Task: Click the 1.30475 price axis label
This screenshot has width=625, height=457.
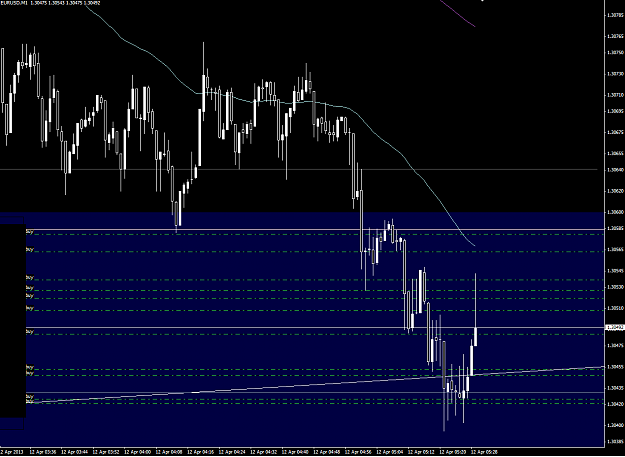Action: [x=615, y=345]
